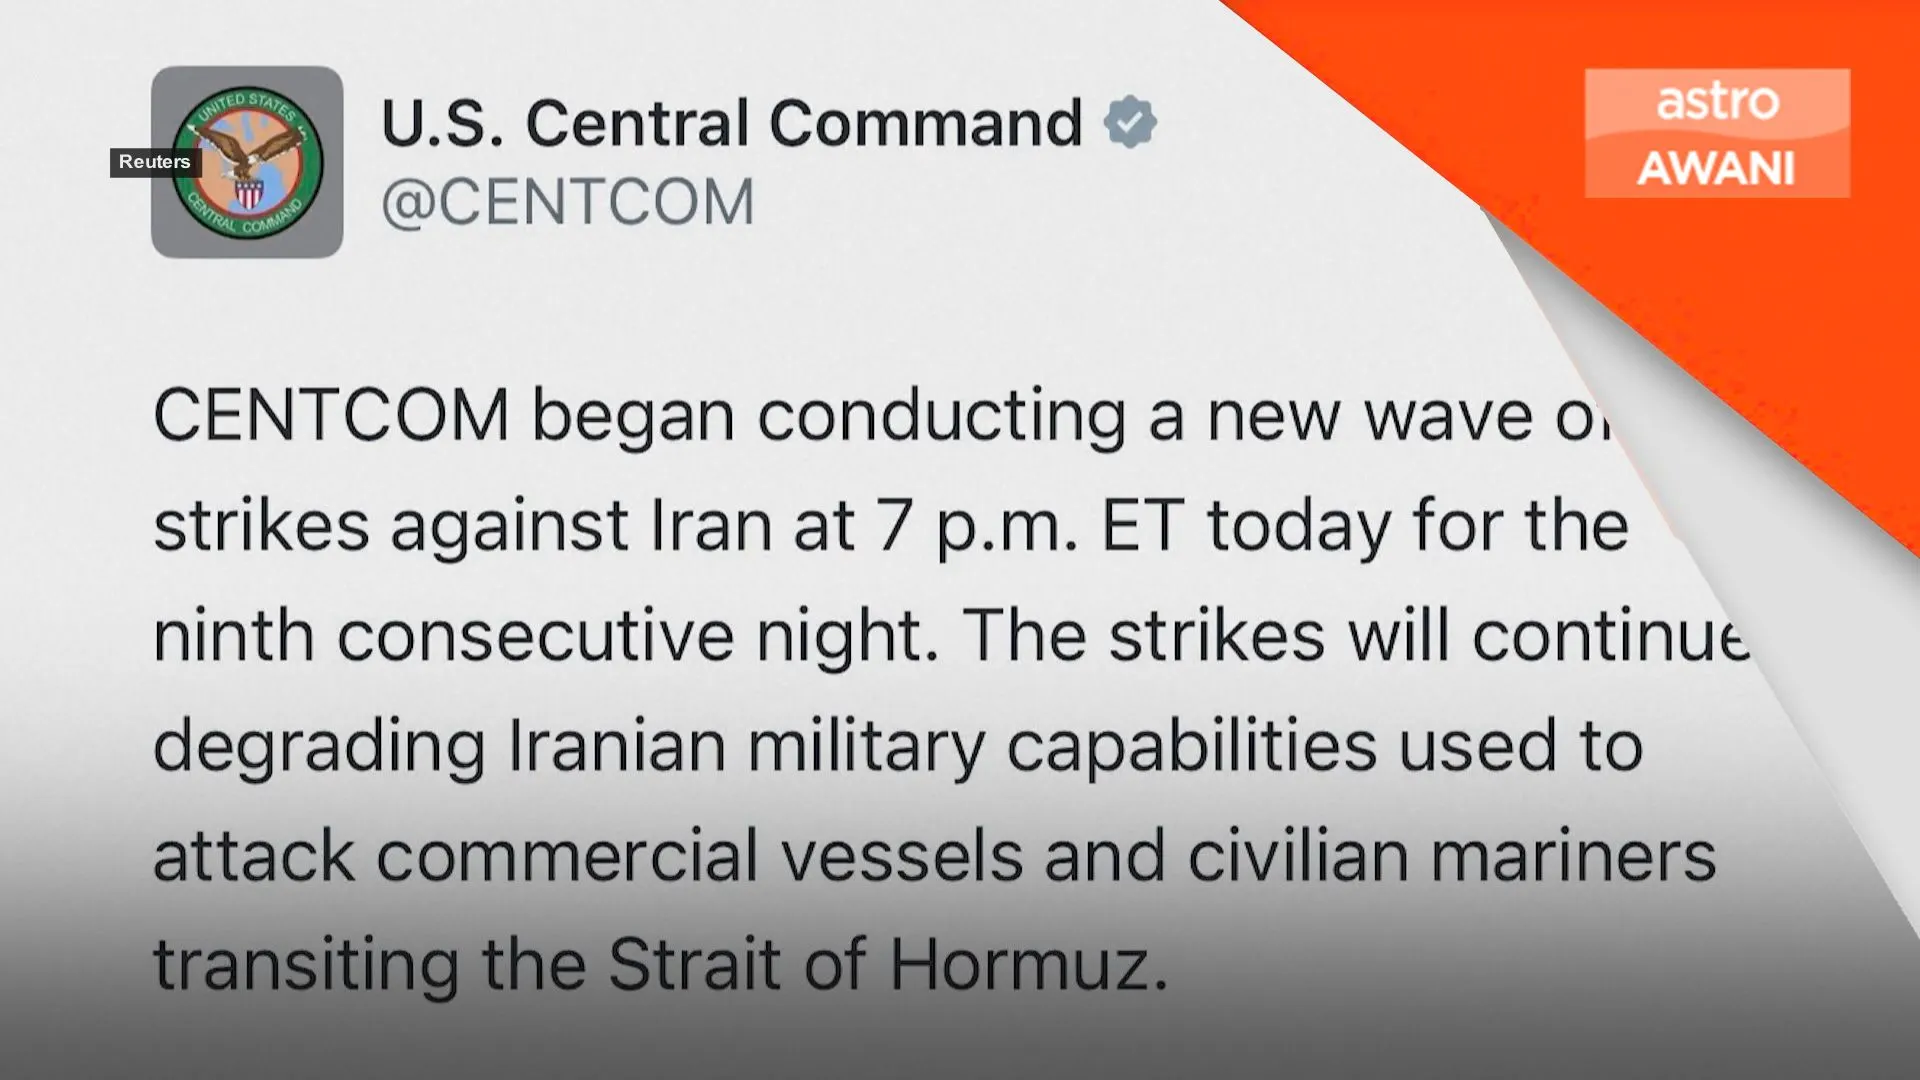Click the words civilian mariners
1920x1080 pixels.
click(1451, 856)
